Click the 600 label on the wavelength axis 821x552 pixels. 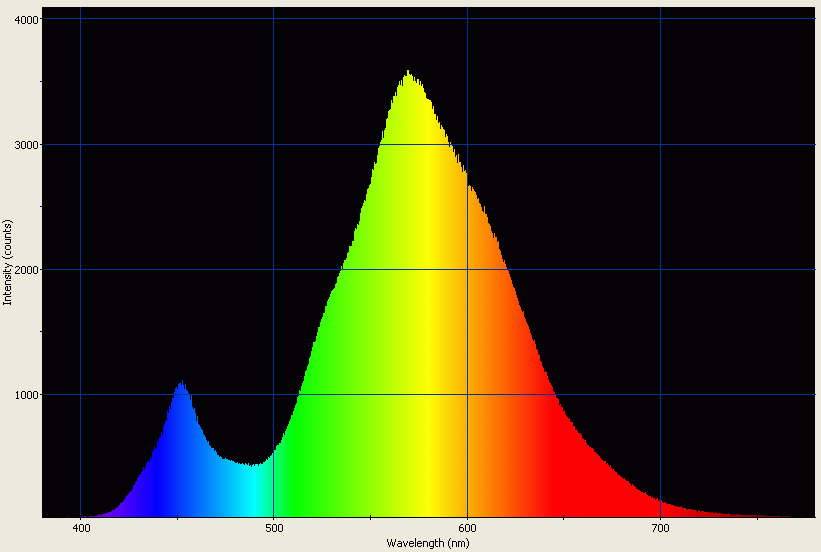[467, 527]
